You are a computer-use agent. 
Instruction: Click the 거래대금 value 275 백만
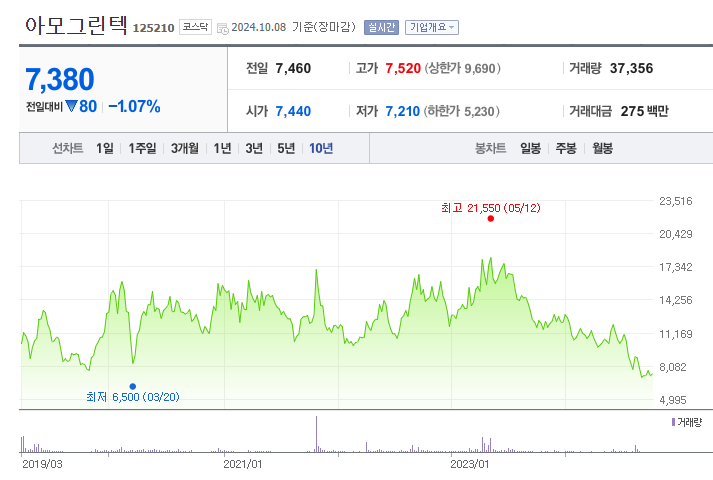point(644,111)
